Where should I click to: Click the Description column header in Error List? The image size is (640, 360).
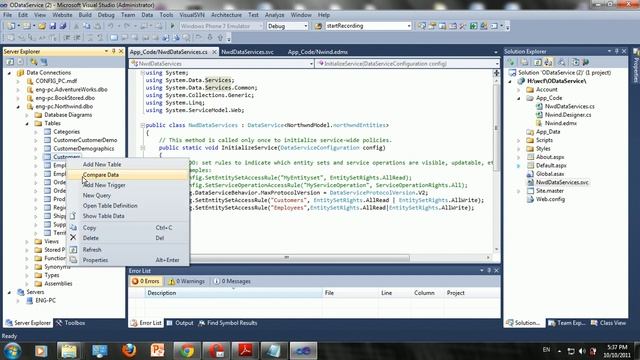pos(233,293)
